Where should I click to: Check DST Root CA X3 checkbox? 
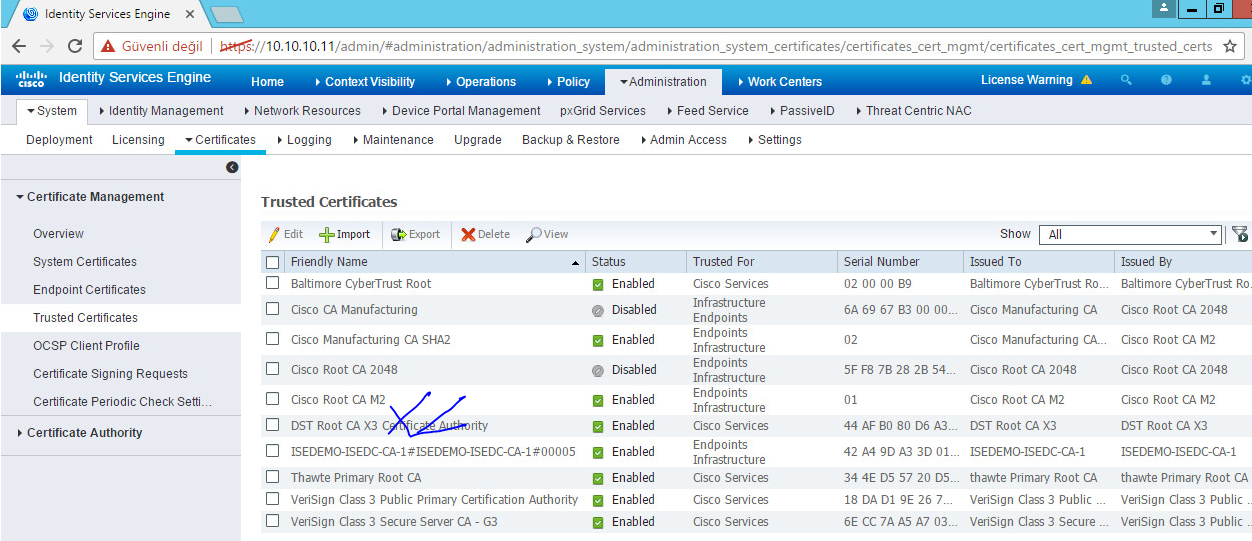273,425
